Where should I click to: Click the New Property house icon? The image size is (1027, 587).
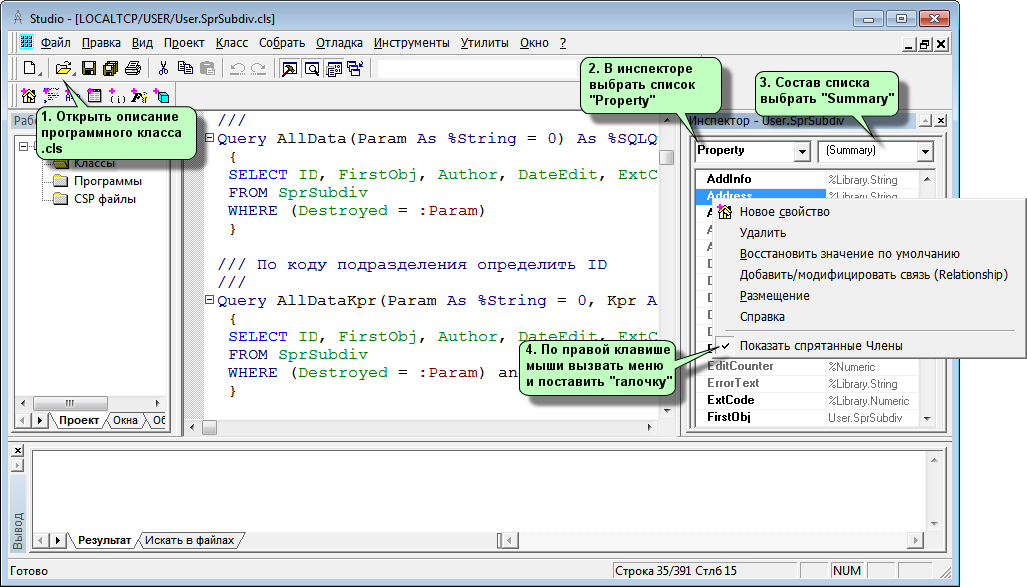tap(28, 96)
